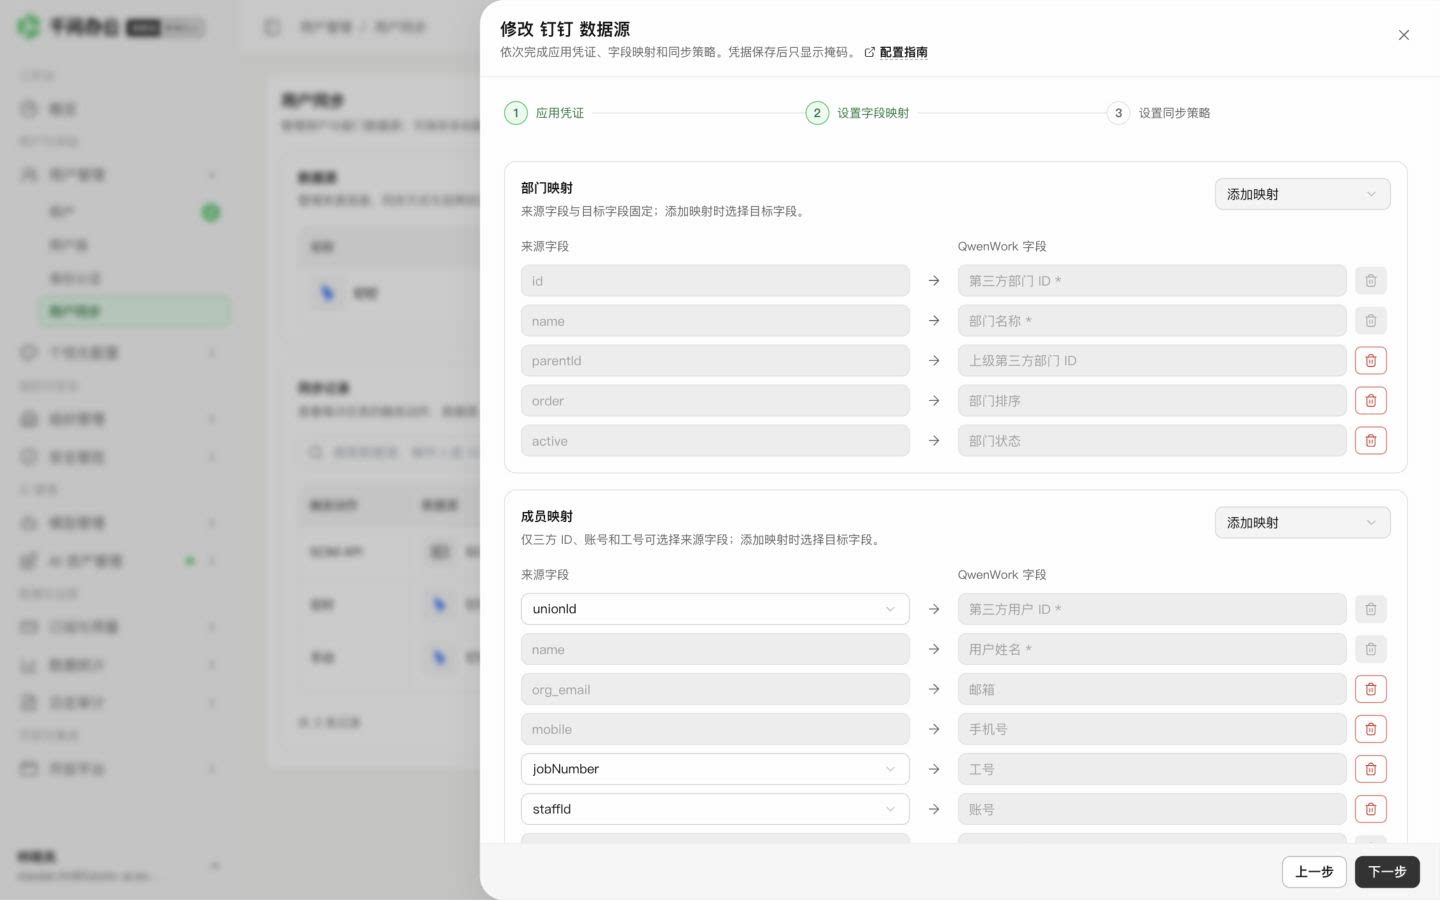This screenshot has width=1440, height=900.
Task: Click the 部门排序 target field
Action: [1152, 401]
